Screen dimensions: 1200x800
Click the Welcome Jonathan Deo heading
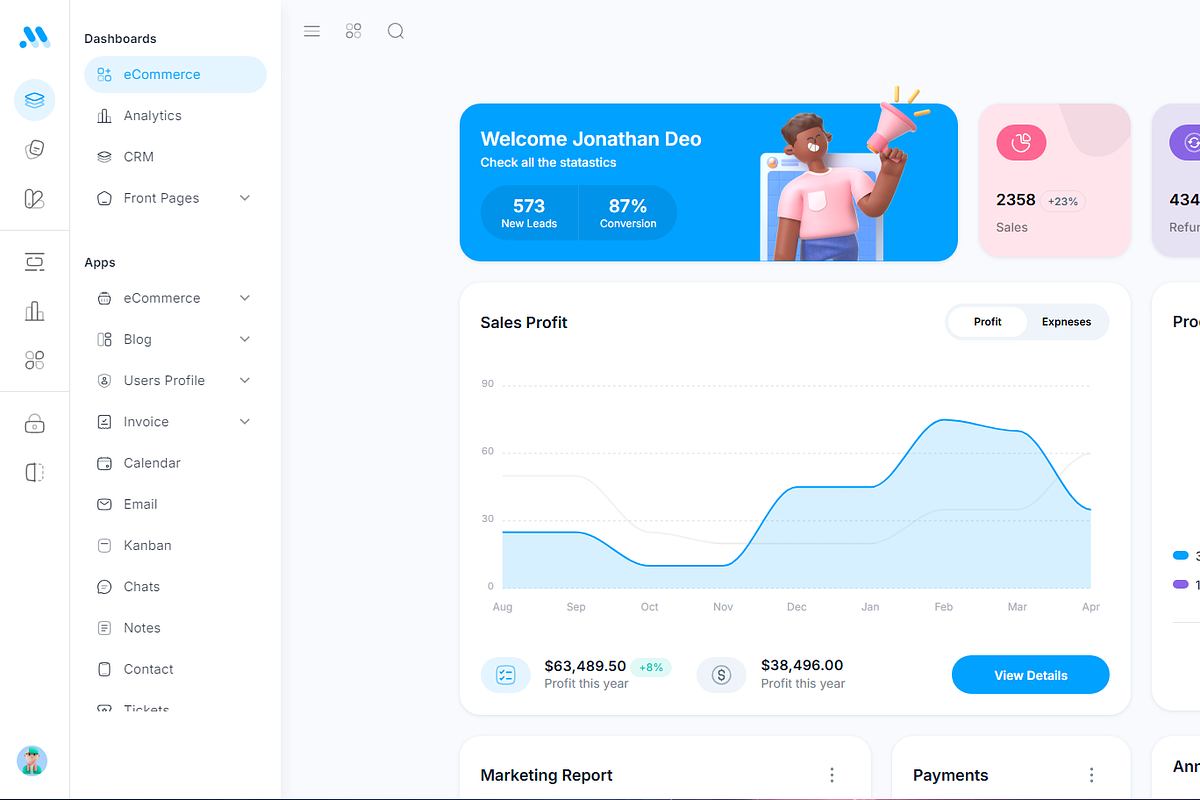(591, 139)
